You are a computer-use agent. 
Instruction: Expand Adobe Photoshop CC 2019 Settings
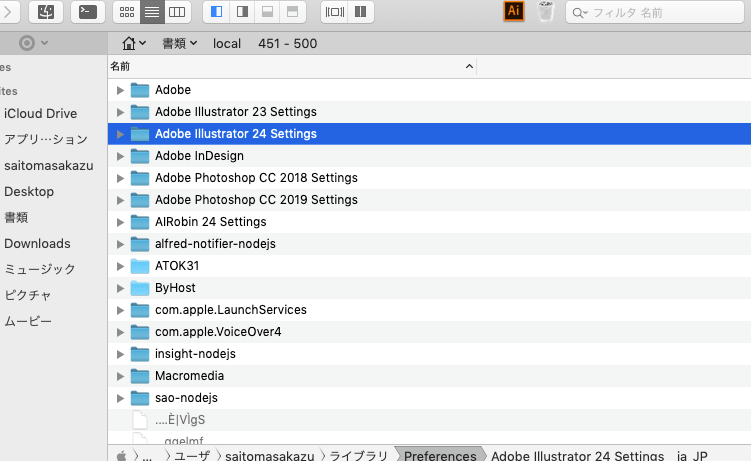coord(120,200)
